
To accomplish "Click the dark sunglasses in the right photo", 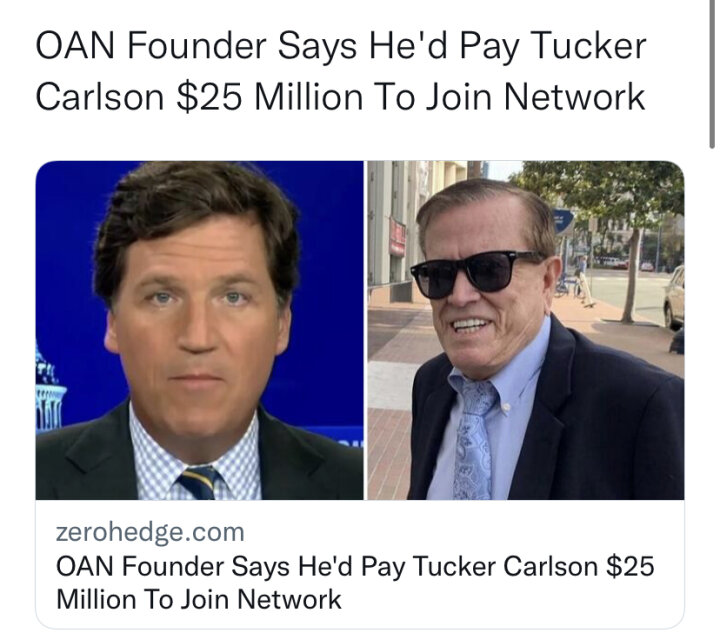I will point(474,274).
